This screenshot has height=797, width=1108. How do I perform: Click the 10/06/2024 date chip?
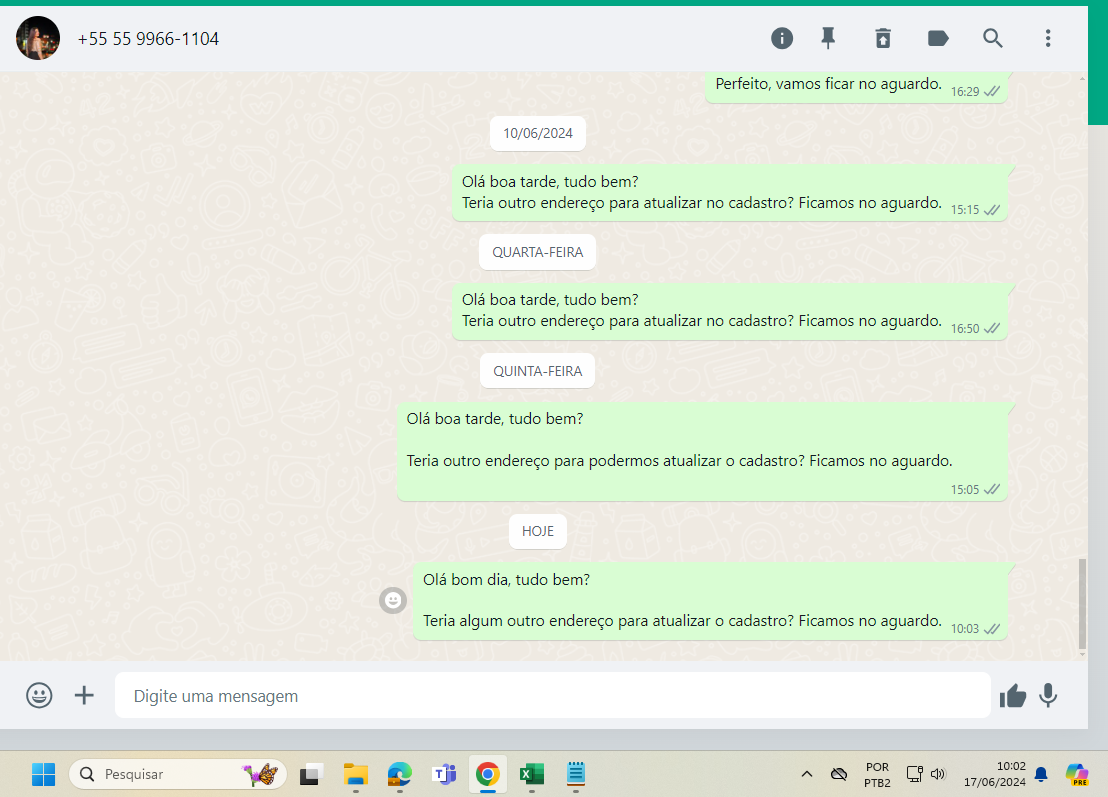pyautogui.click(x=538, y=134)
